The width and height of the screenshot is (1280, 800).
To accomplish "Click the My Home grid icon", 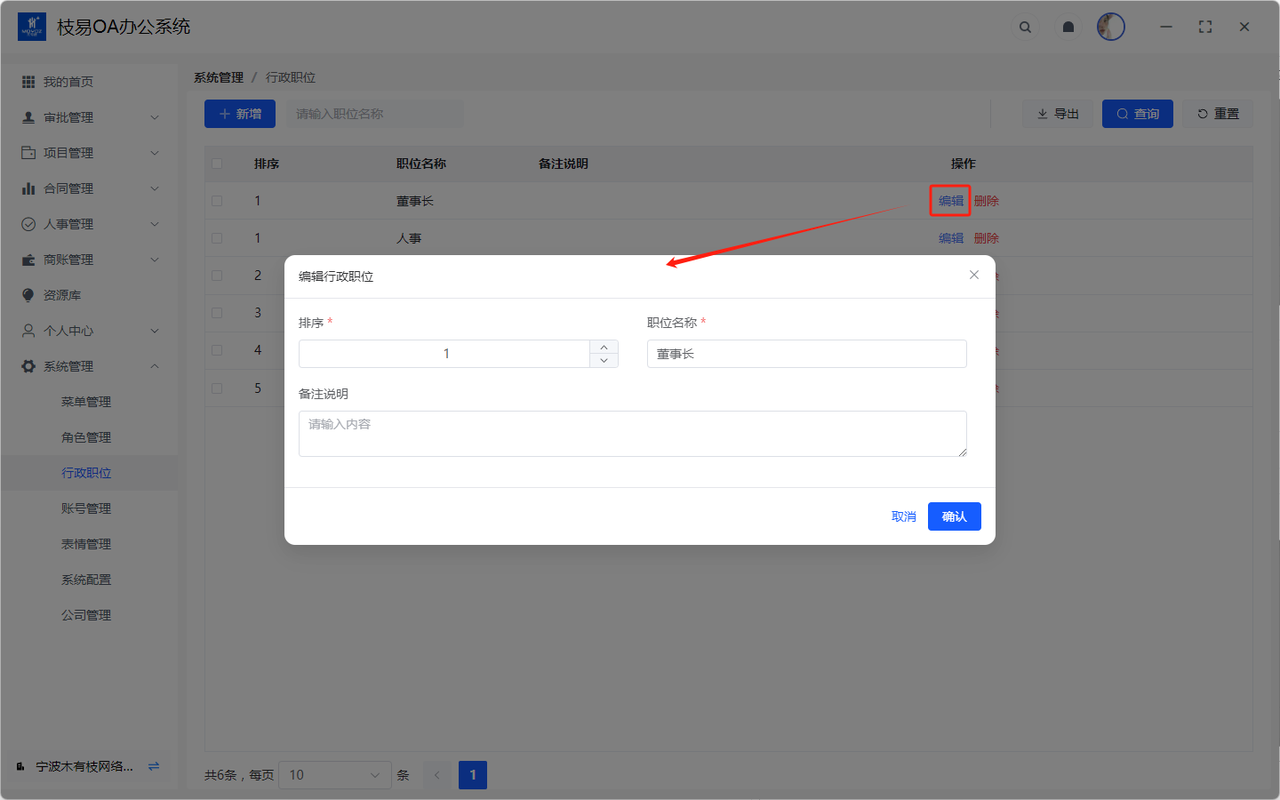I will click(28, 82).
